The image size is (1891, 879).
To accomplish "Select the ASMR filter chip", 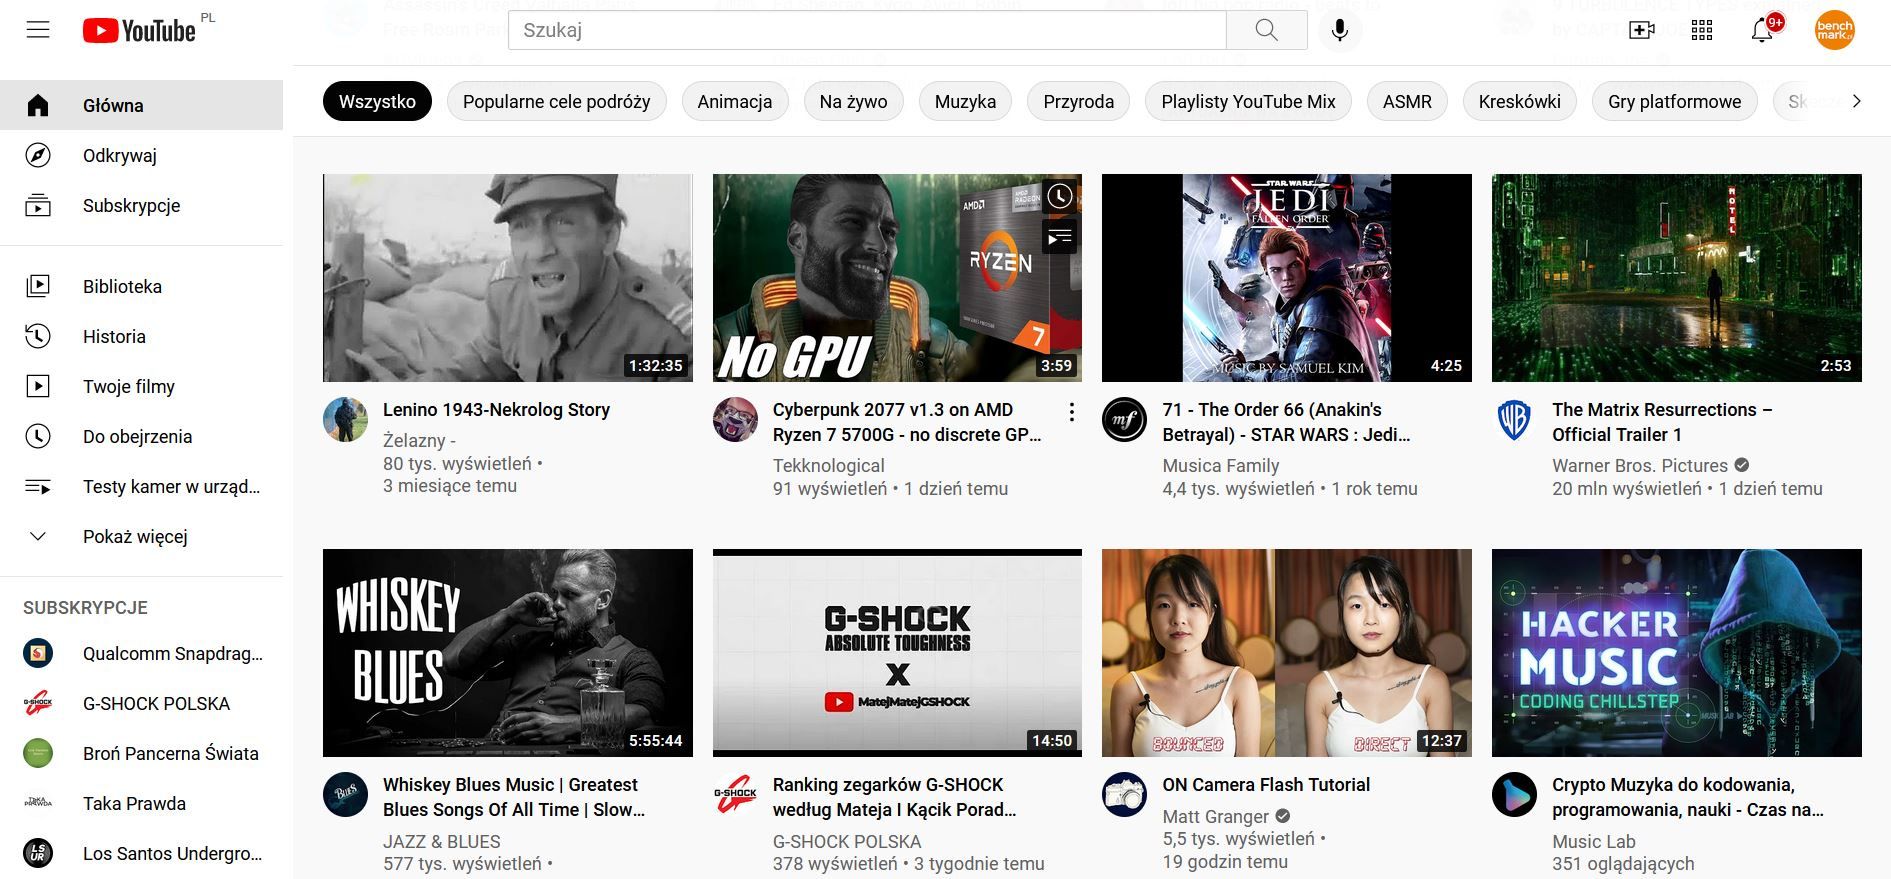I will click(1407, 101).
